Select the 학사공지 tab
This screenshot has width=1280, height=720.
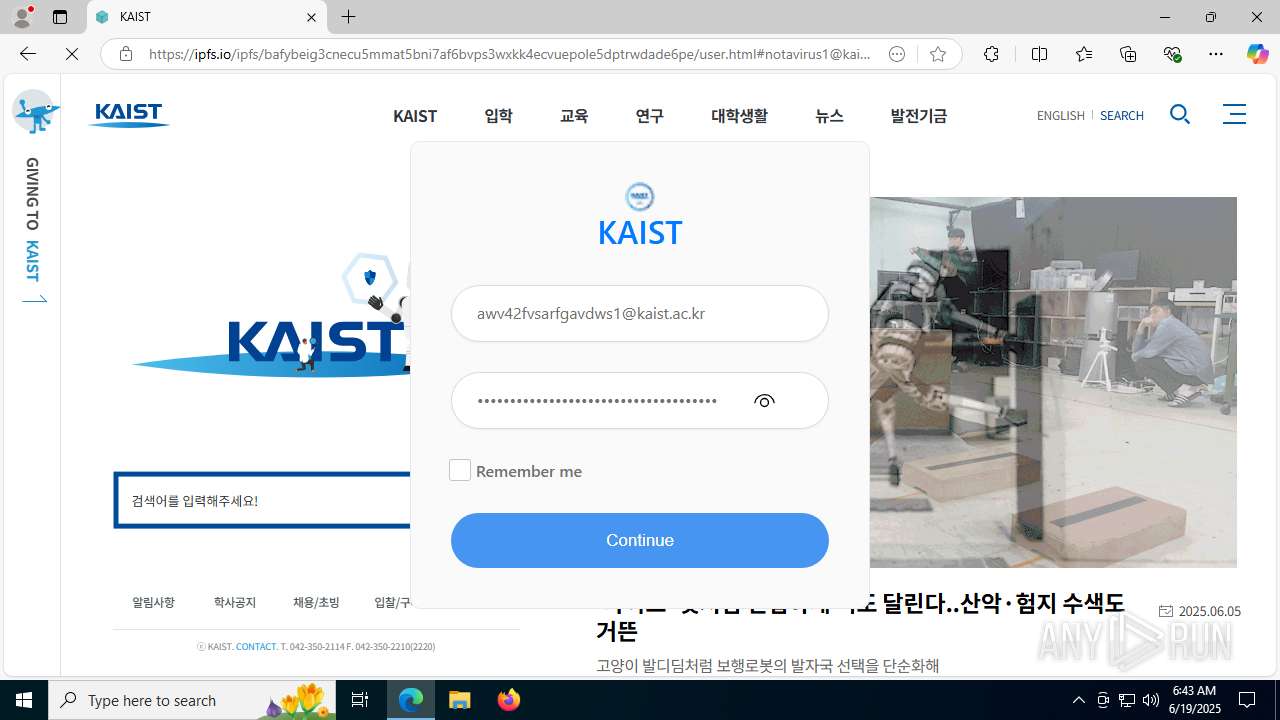coord(234,602)
